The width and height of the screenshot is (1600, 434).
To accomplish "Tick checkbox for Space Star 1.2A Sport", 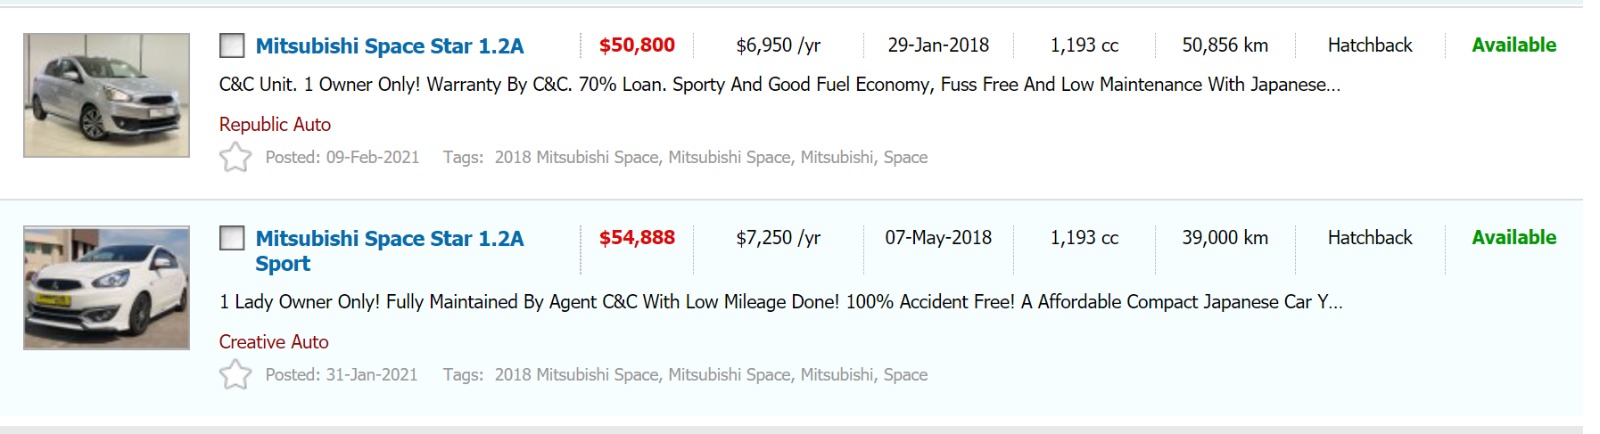I will point(232,238).
